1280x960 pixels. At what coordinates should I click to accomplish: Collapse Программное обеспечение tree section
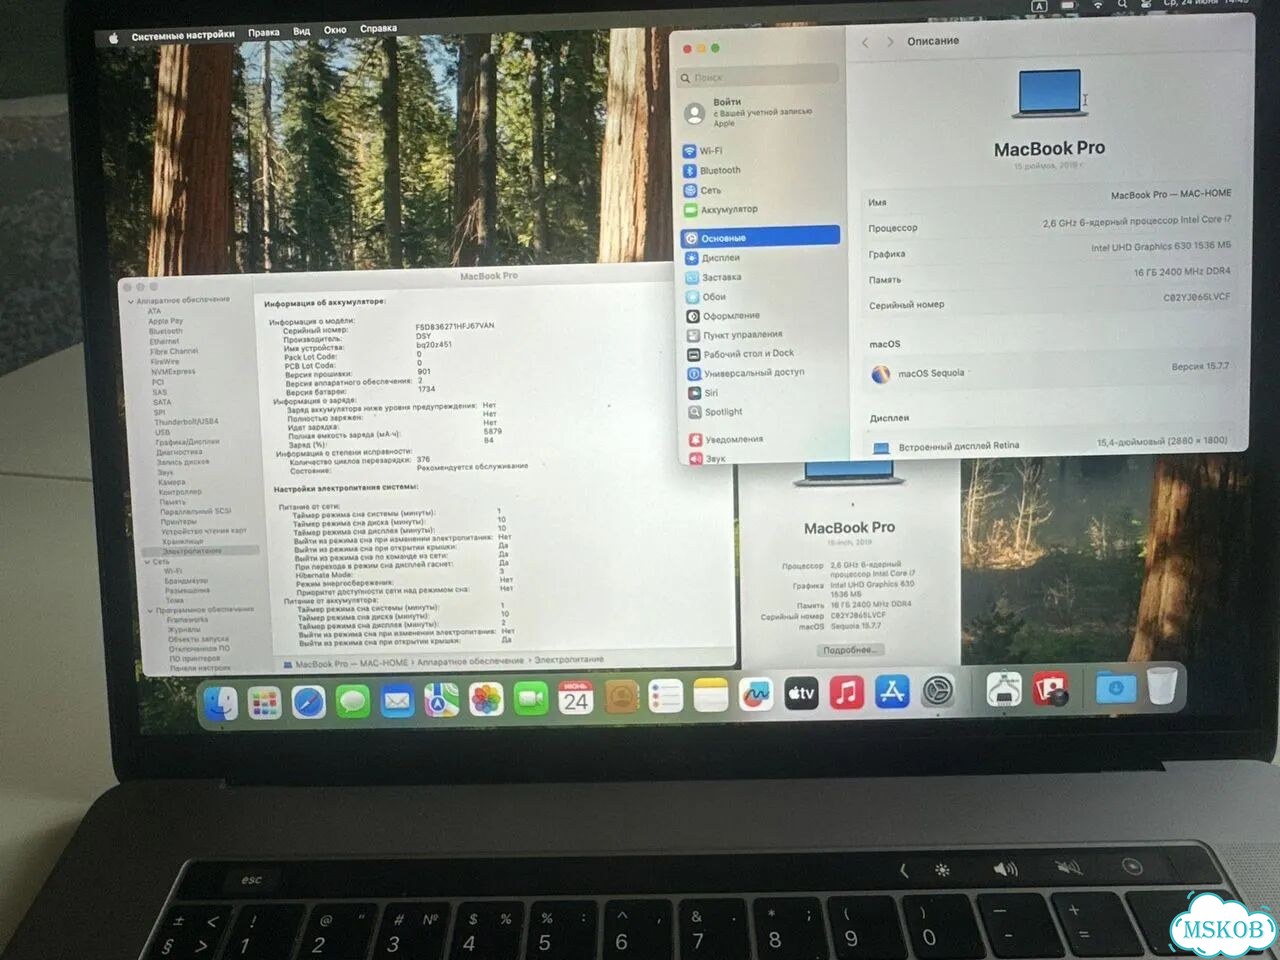click(150, 610)
